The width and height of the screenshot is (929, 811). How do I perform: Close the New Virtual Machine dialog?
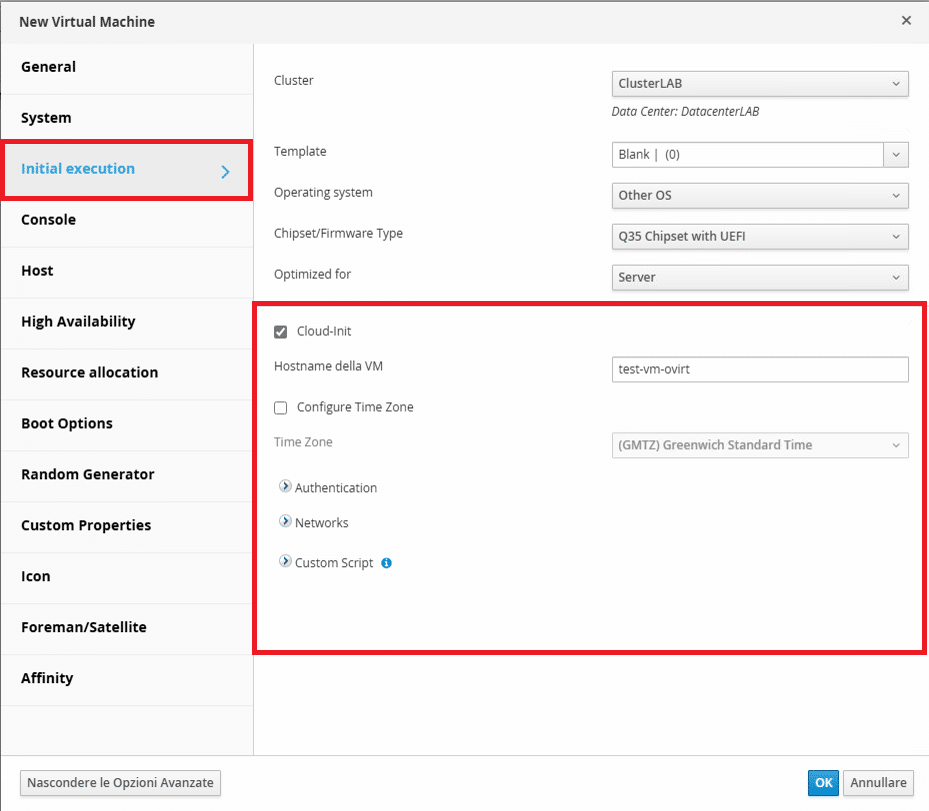(906, 21)
